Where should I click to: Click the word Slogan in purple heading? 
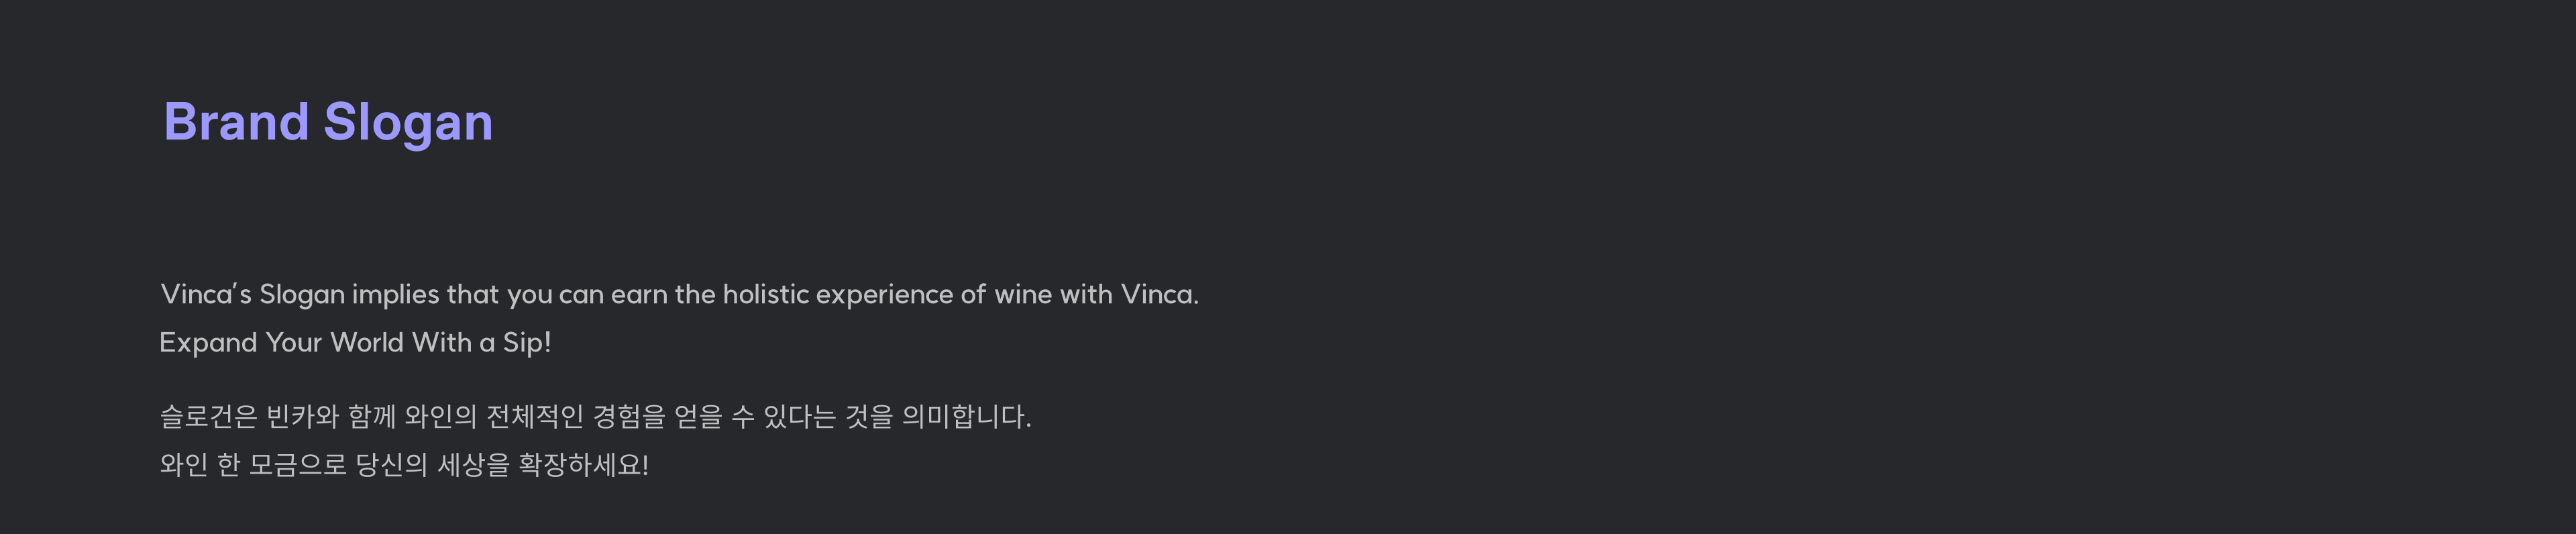pyautogui.click(x=408, y=124)
